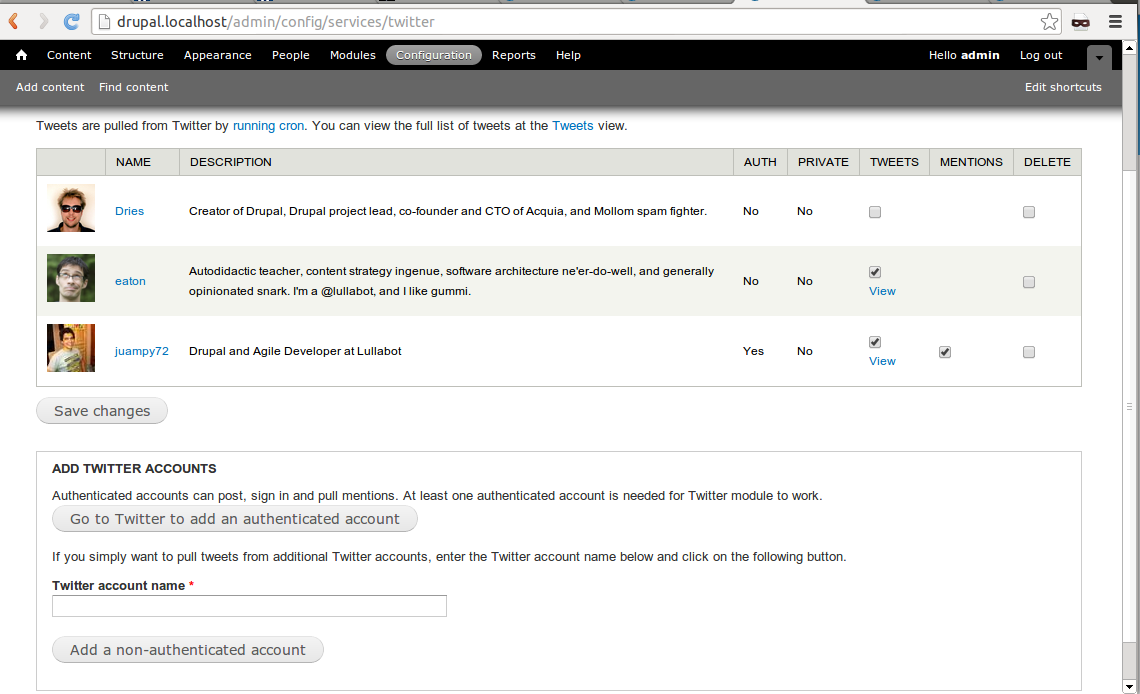Open the People admin menu
The height and width of the screenshot is (694, 1140).
[291, 55]
